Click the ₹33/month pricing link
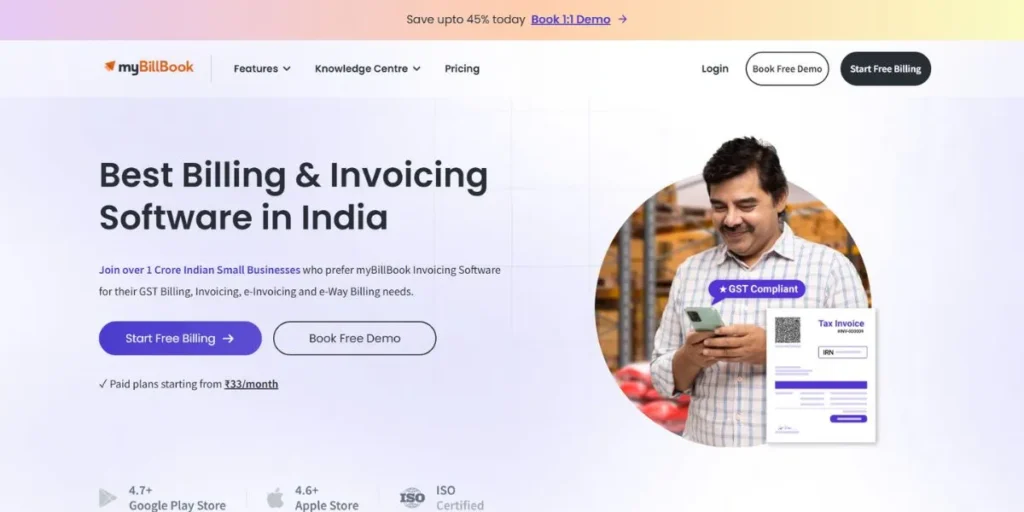The height and width of the screenshot is (512, 1024). tap(251, 384)
